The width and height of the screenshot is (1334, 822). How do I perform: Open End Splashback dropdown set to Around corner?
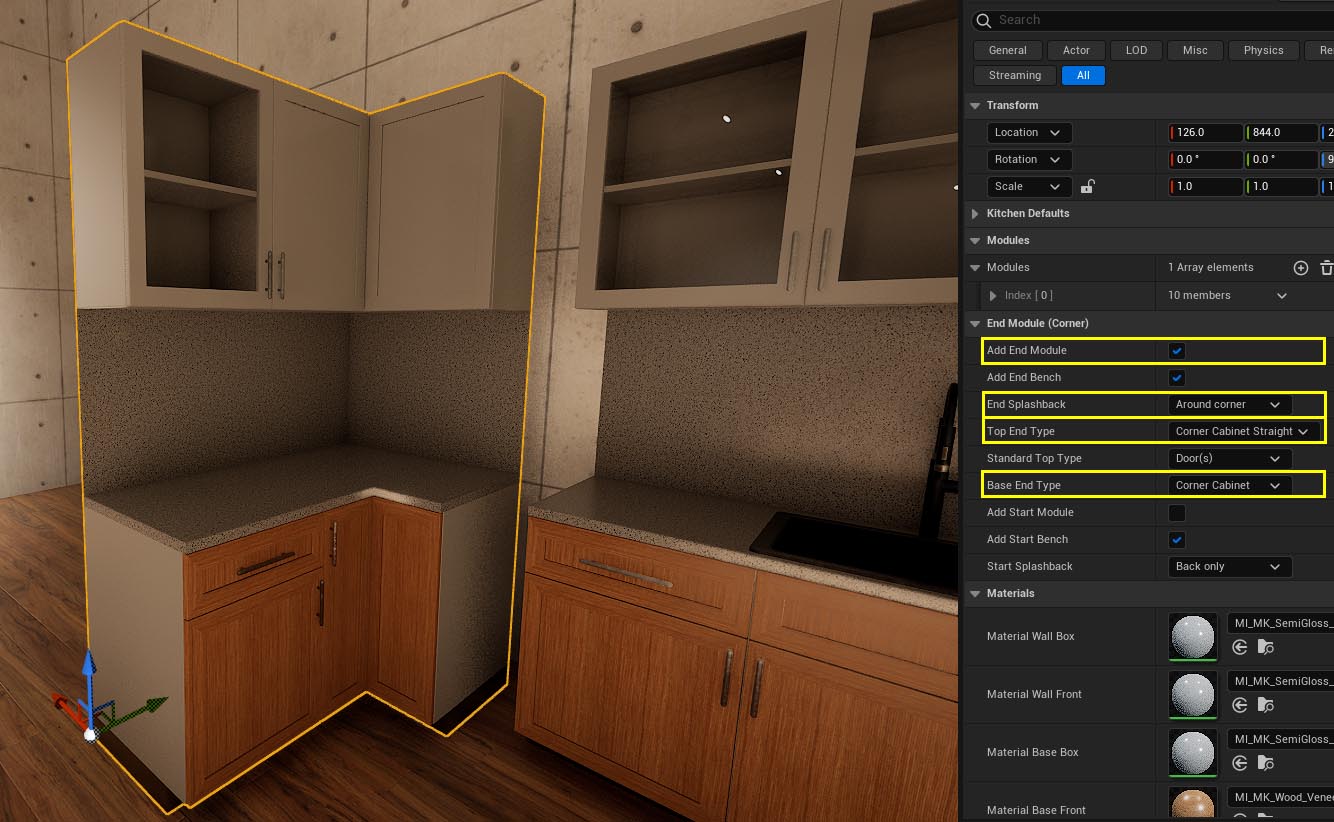[1230, 404]
